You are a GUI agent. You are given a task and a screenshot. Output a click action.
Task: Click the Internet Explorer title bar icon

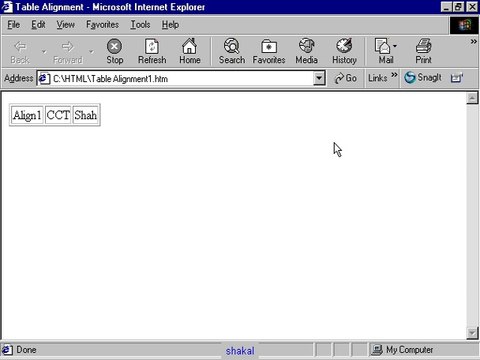[x=7, y=7]
